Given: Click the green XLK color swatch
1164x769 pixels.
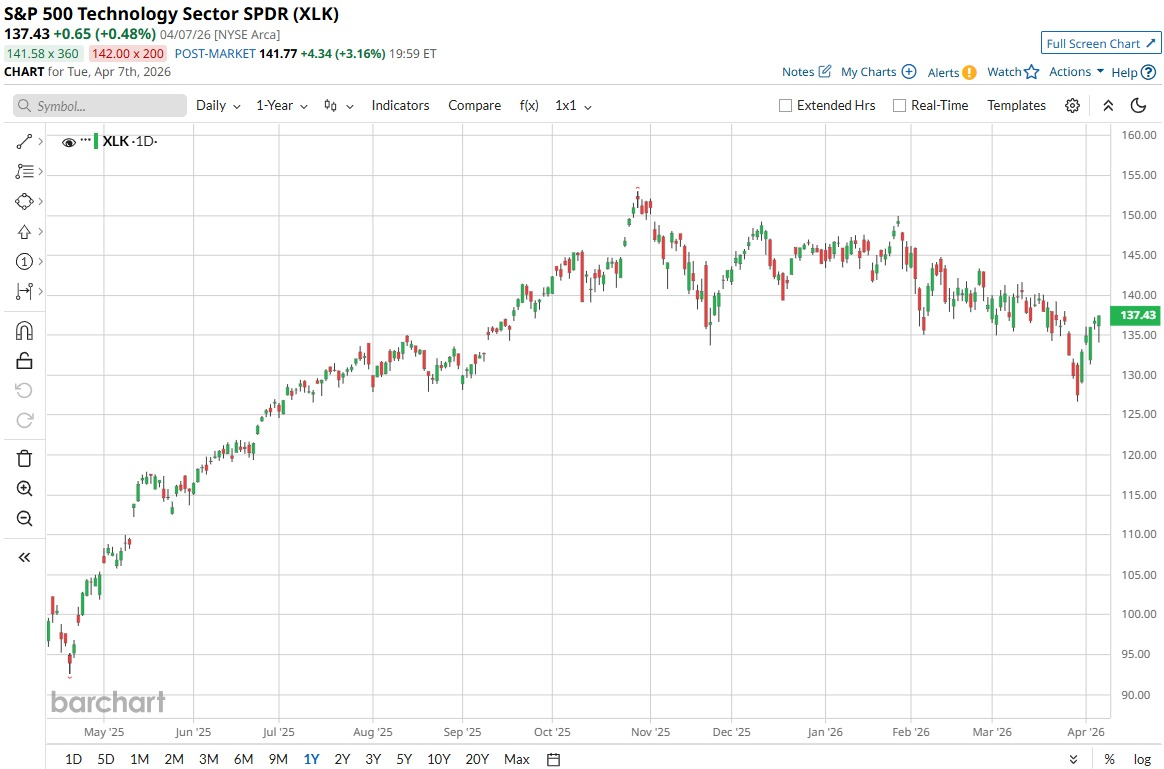Looking at the screenshot, I should tap(96, 142).
